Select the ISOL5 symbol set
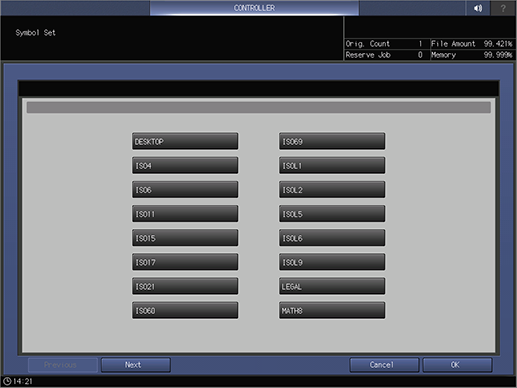 pos(332,214)
